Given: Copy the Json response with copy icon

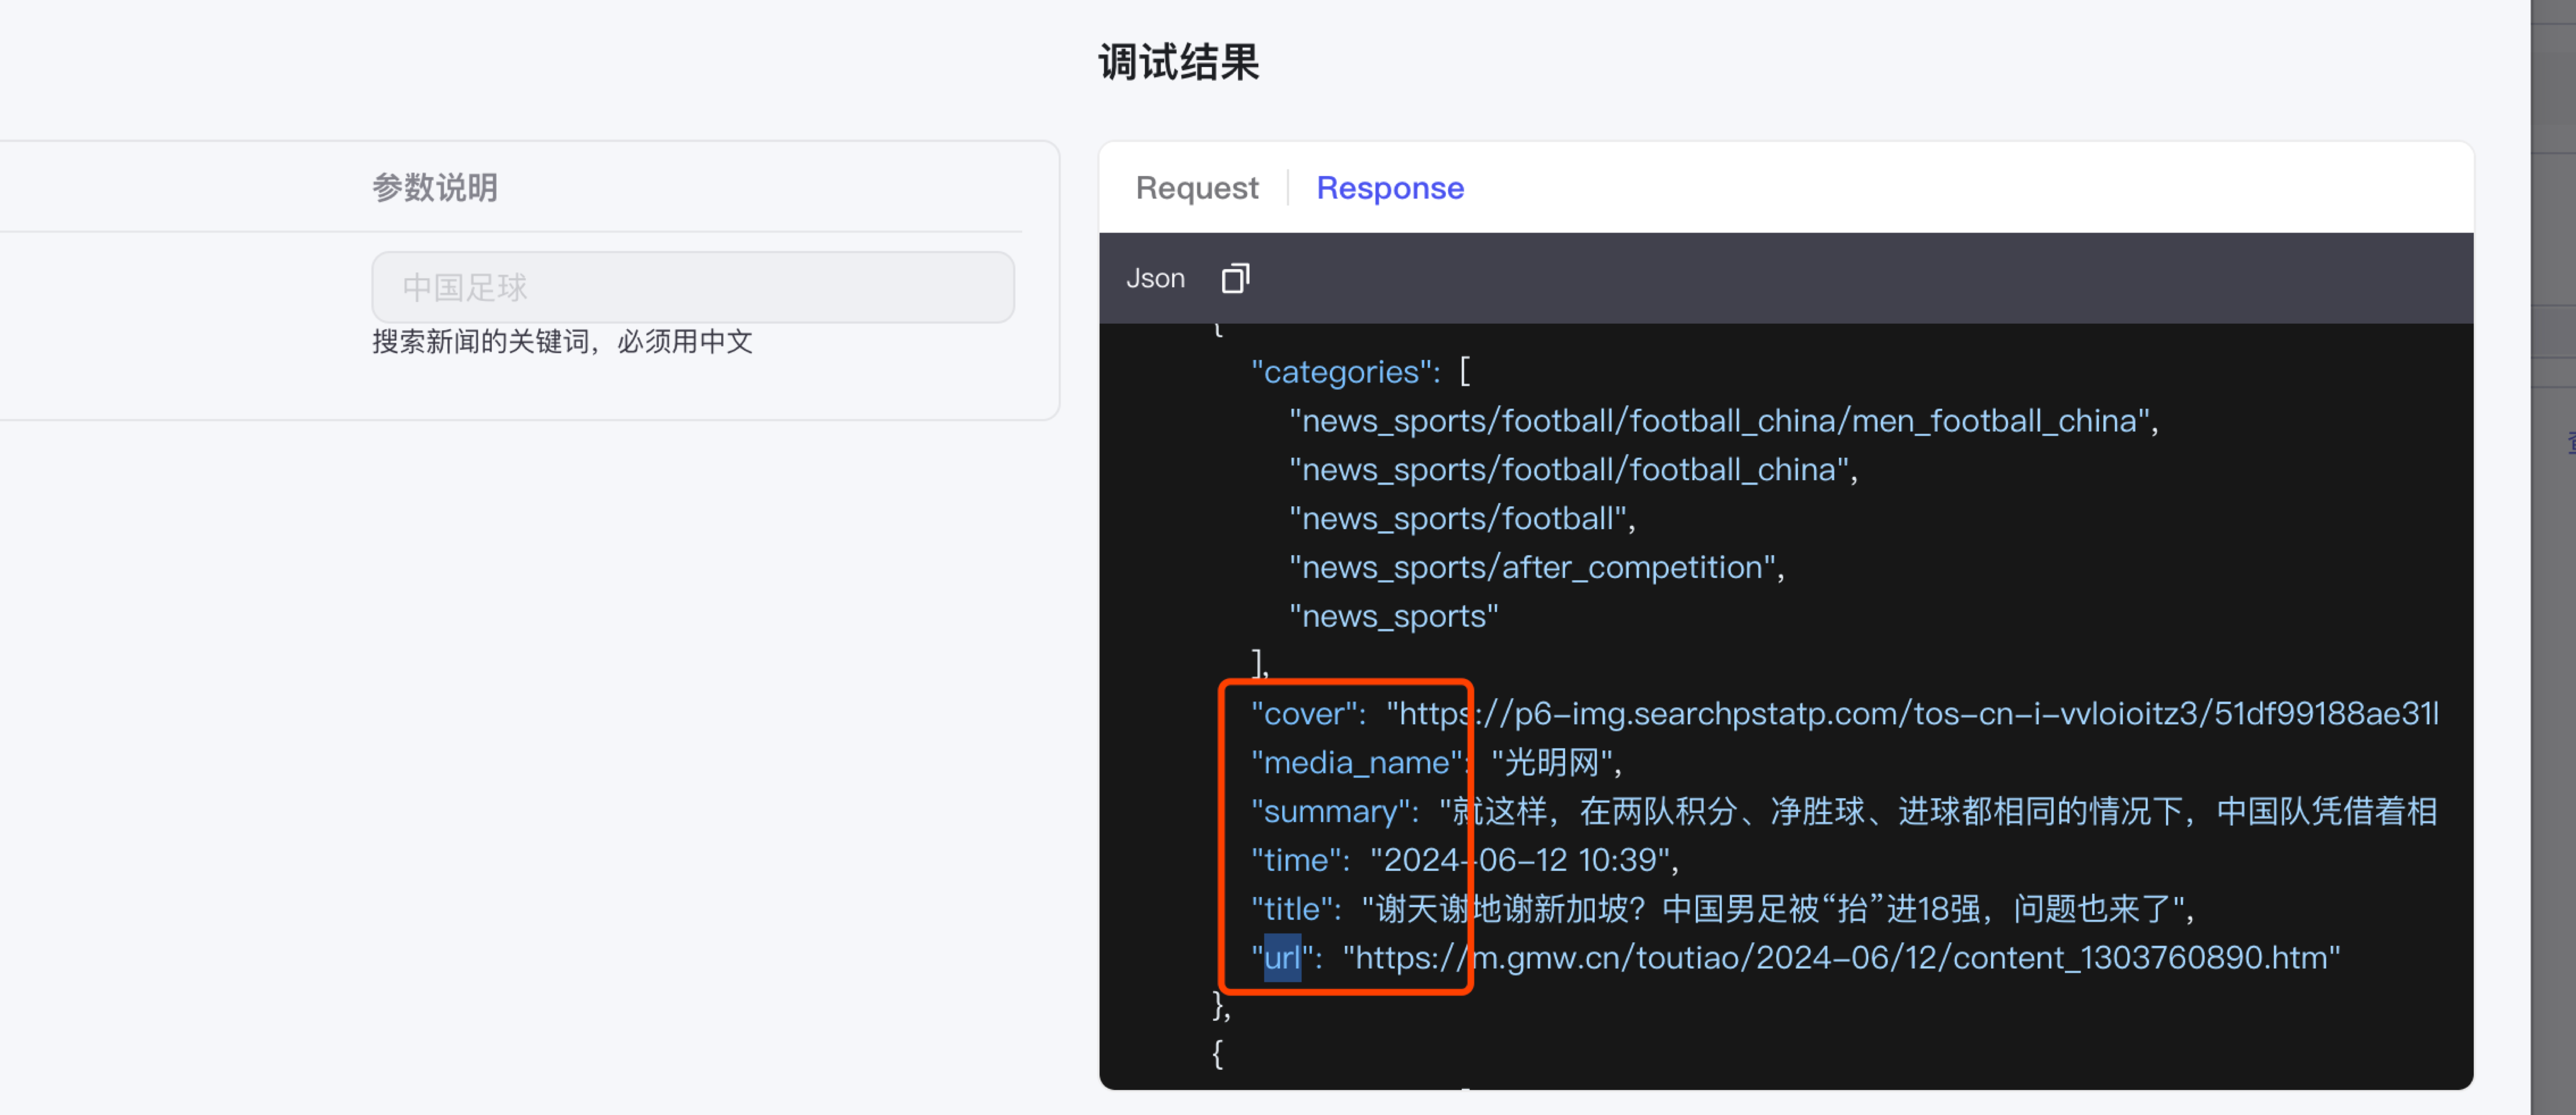Looking at the screenshot, I should [1235, 278].
